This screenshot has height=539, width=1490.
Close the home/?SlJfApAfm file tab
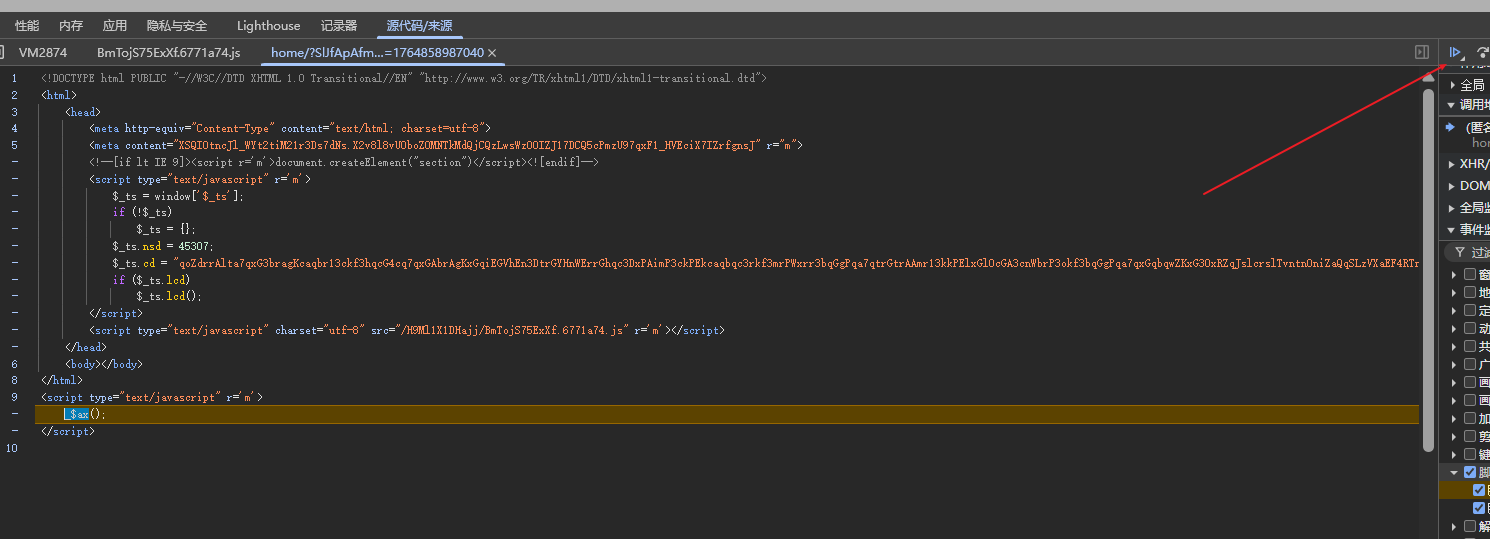click(492, 53)
